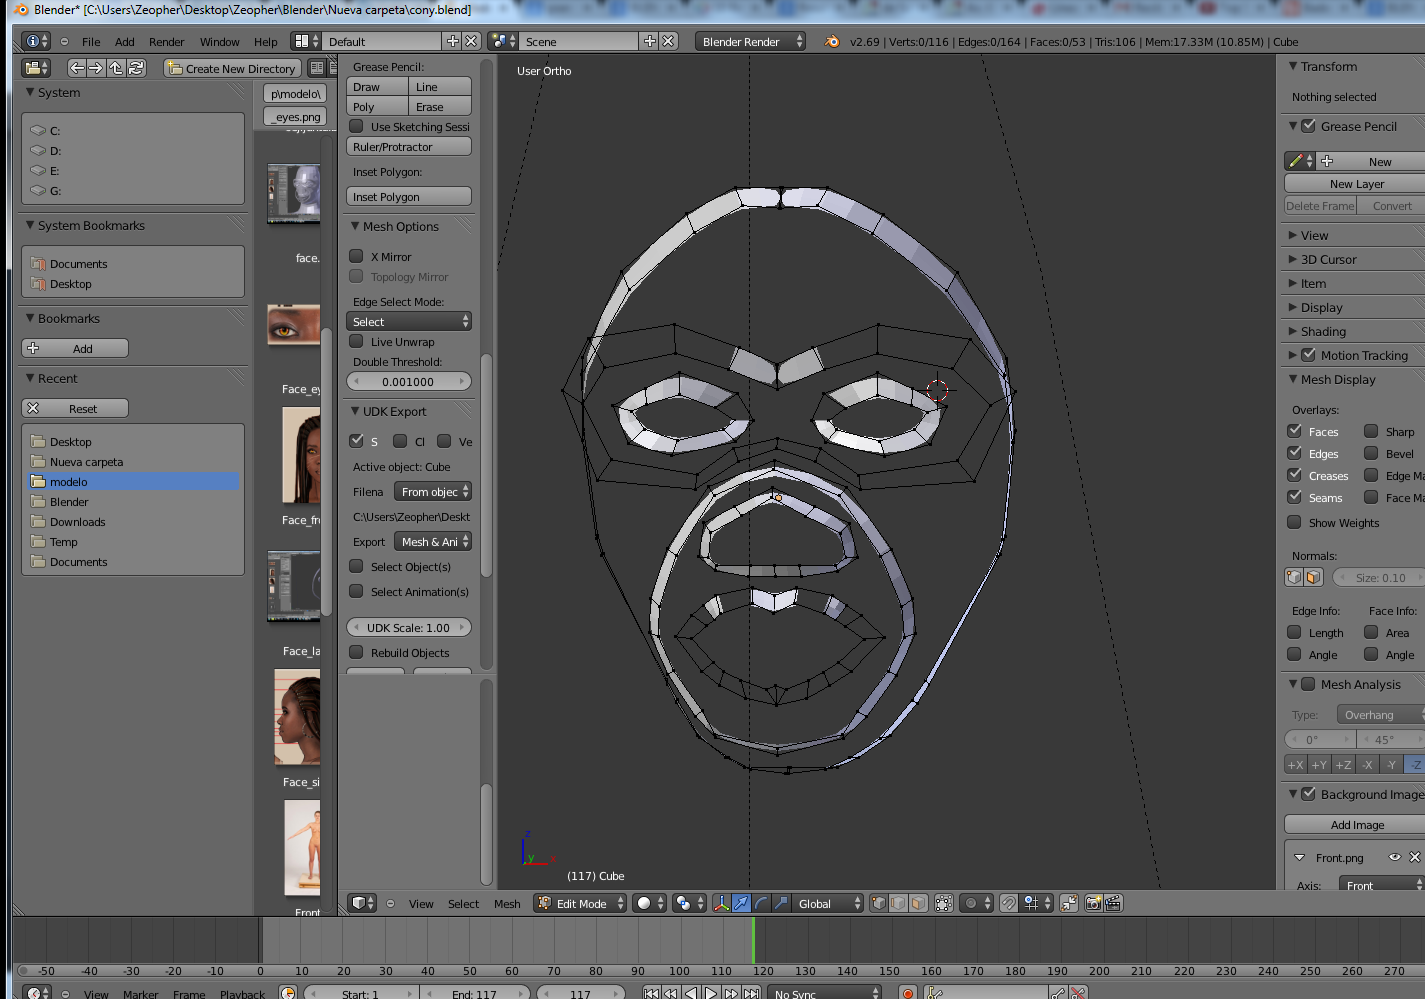1425x999 pixels.
Task: Expand the 3D Cursor panel
Action: pos(1328,259)
